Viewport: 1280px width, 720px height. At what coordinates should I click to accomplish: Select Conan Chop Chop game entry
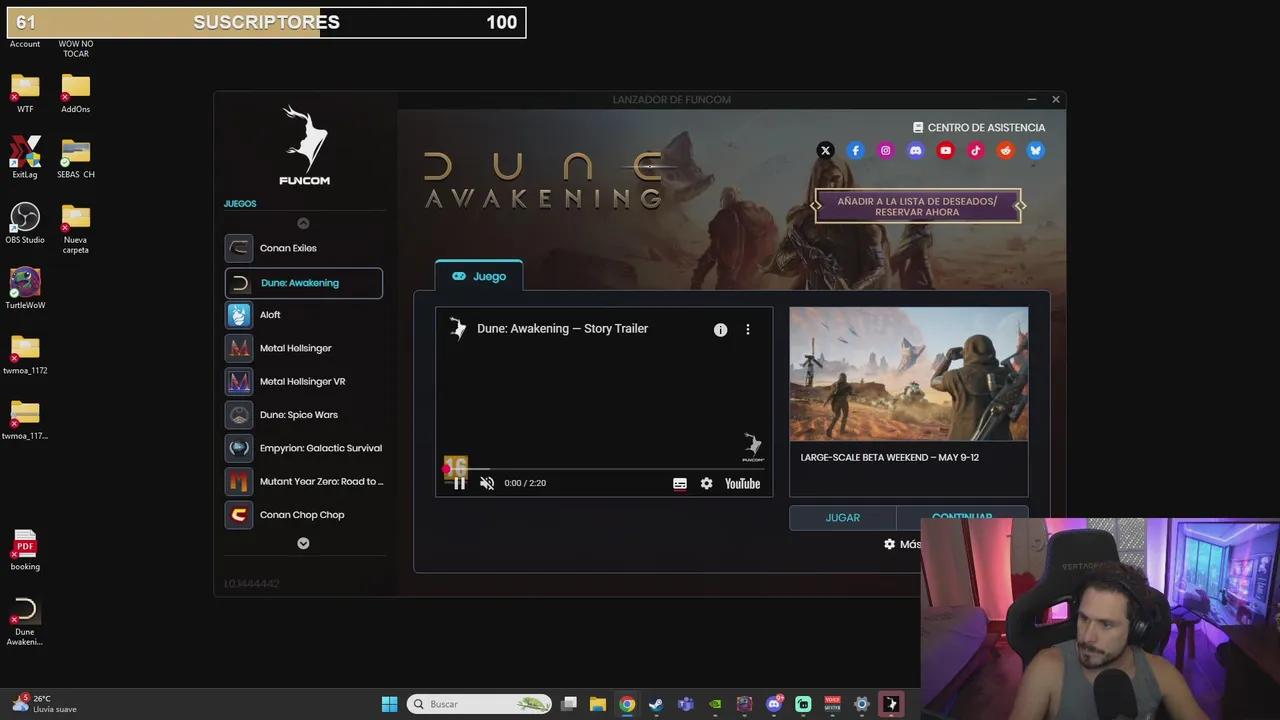(303, 515)
